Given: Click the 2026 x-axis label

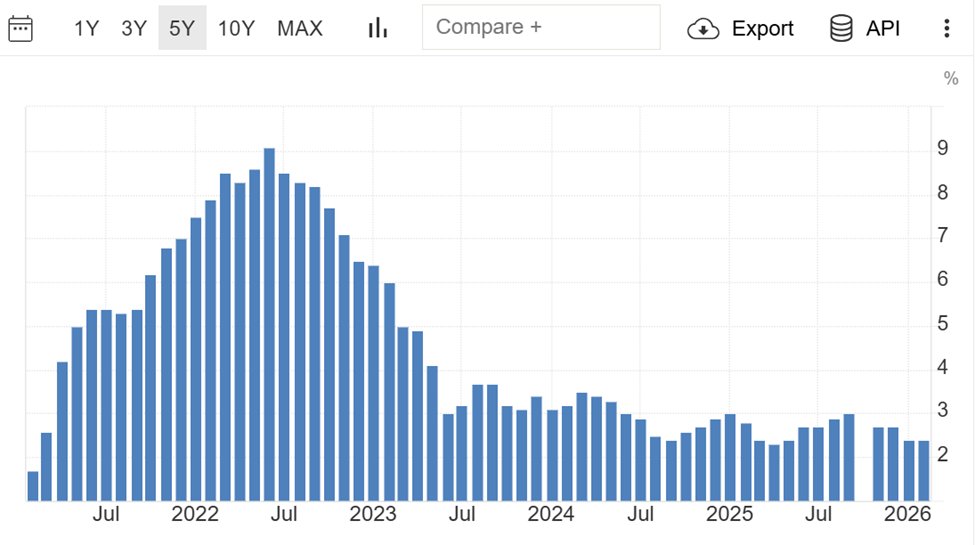Looking at the screenshot, I should pos(907,514).
